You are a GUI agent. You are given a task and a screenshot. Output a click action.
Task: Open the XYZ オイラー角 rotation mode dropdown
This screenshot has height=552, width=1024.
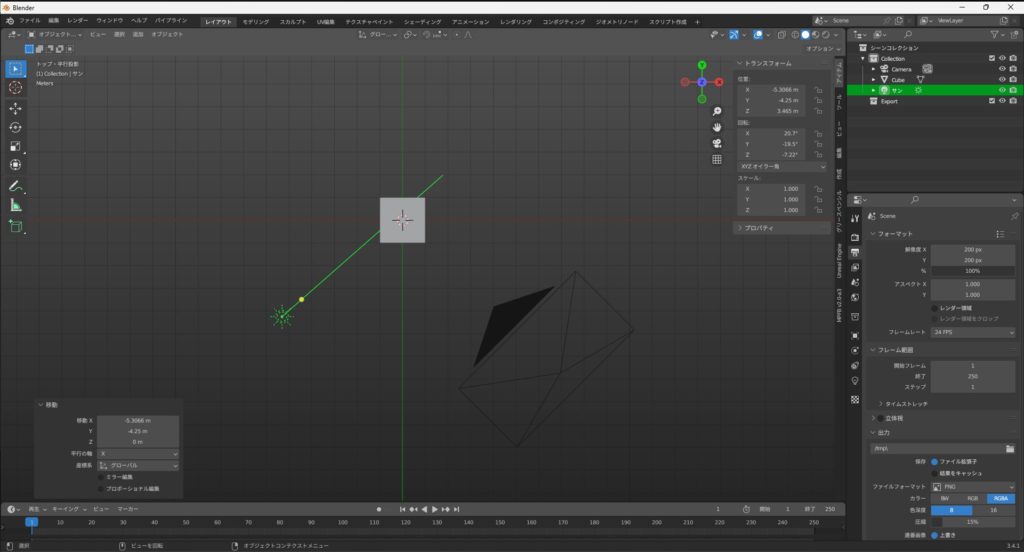tap(781, 166)
